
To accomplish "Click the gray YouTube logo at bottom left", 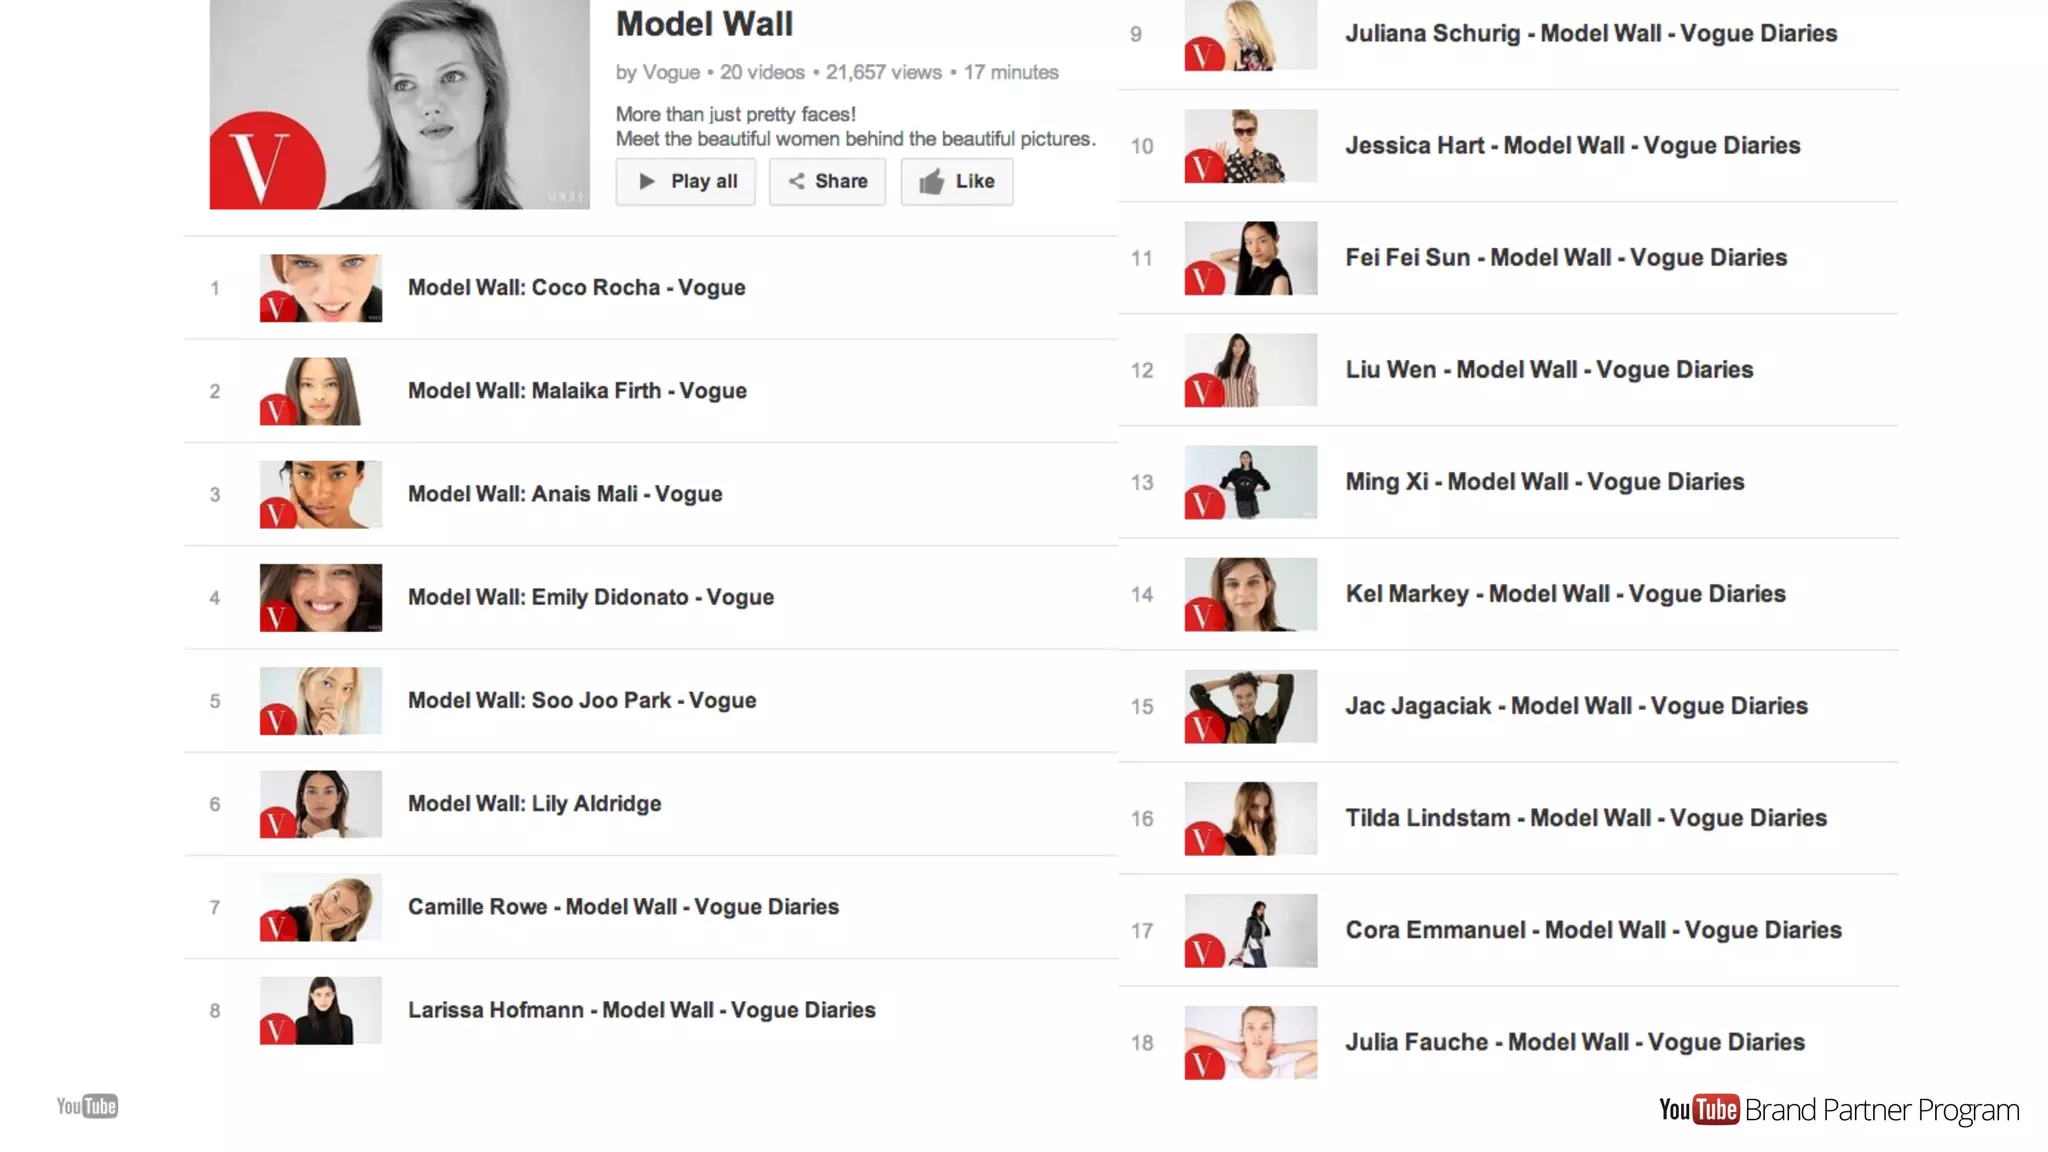I will (x=87, y=1106).
